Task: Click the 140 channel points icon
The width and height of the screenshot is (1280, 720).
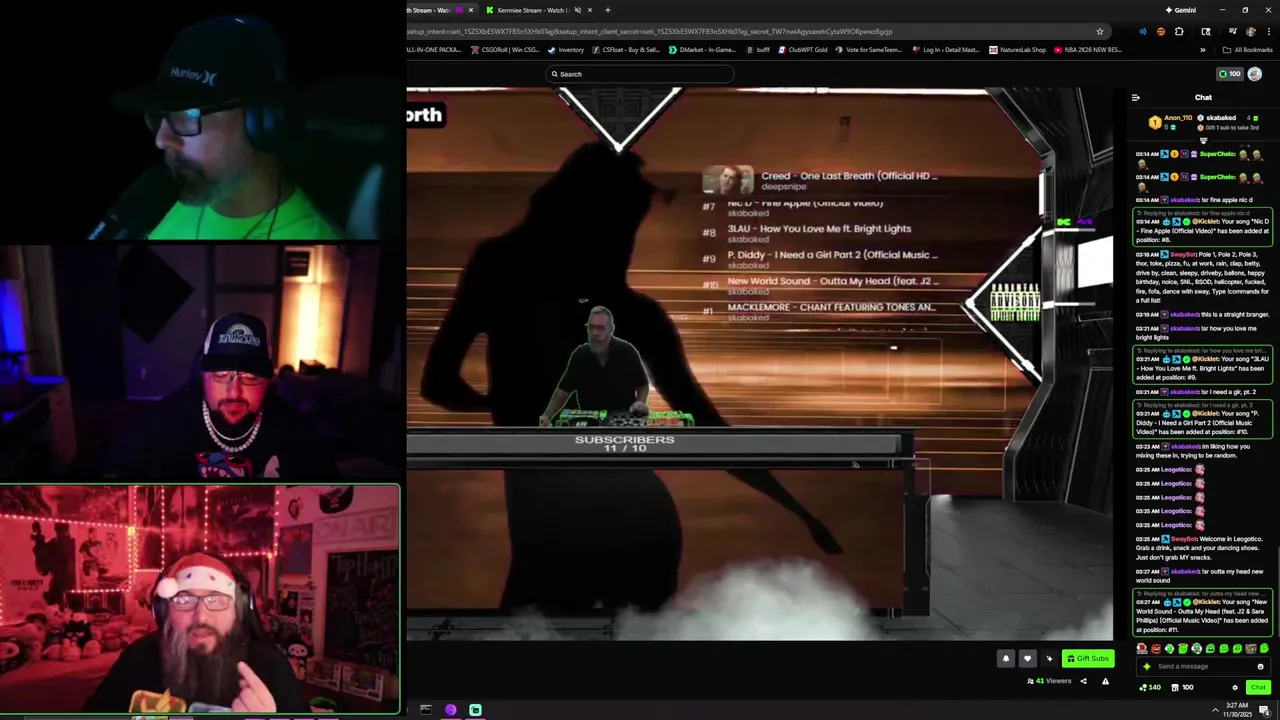Action: click(x=1150, y=687)
